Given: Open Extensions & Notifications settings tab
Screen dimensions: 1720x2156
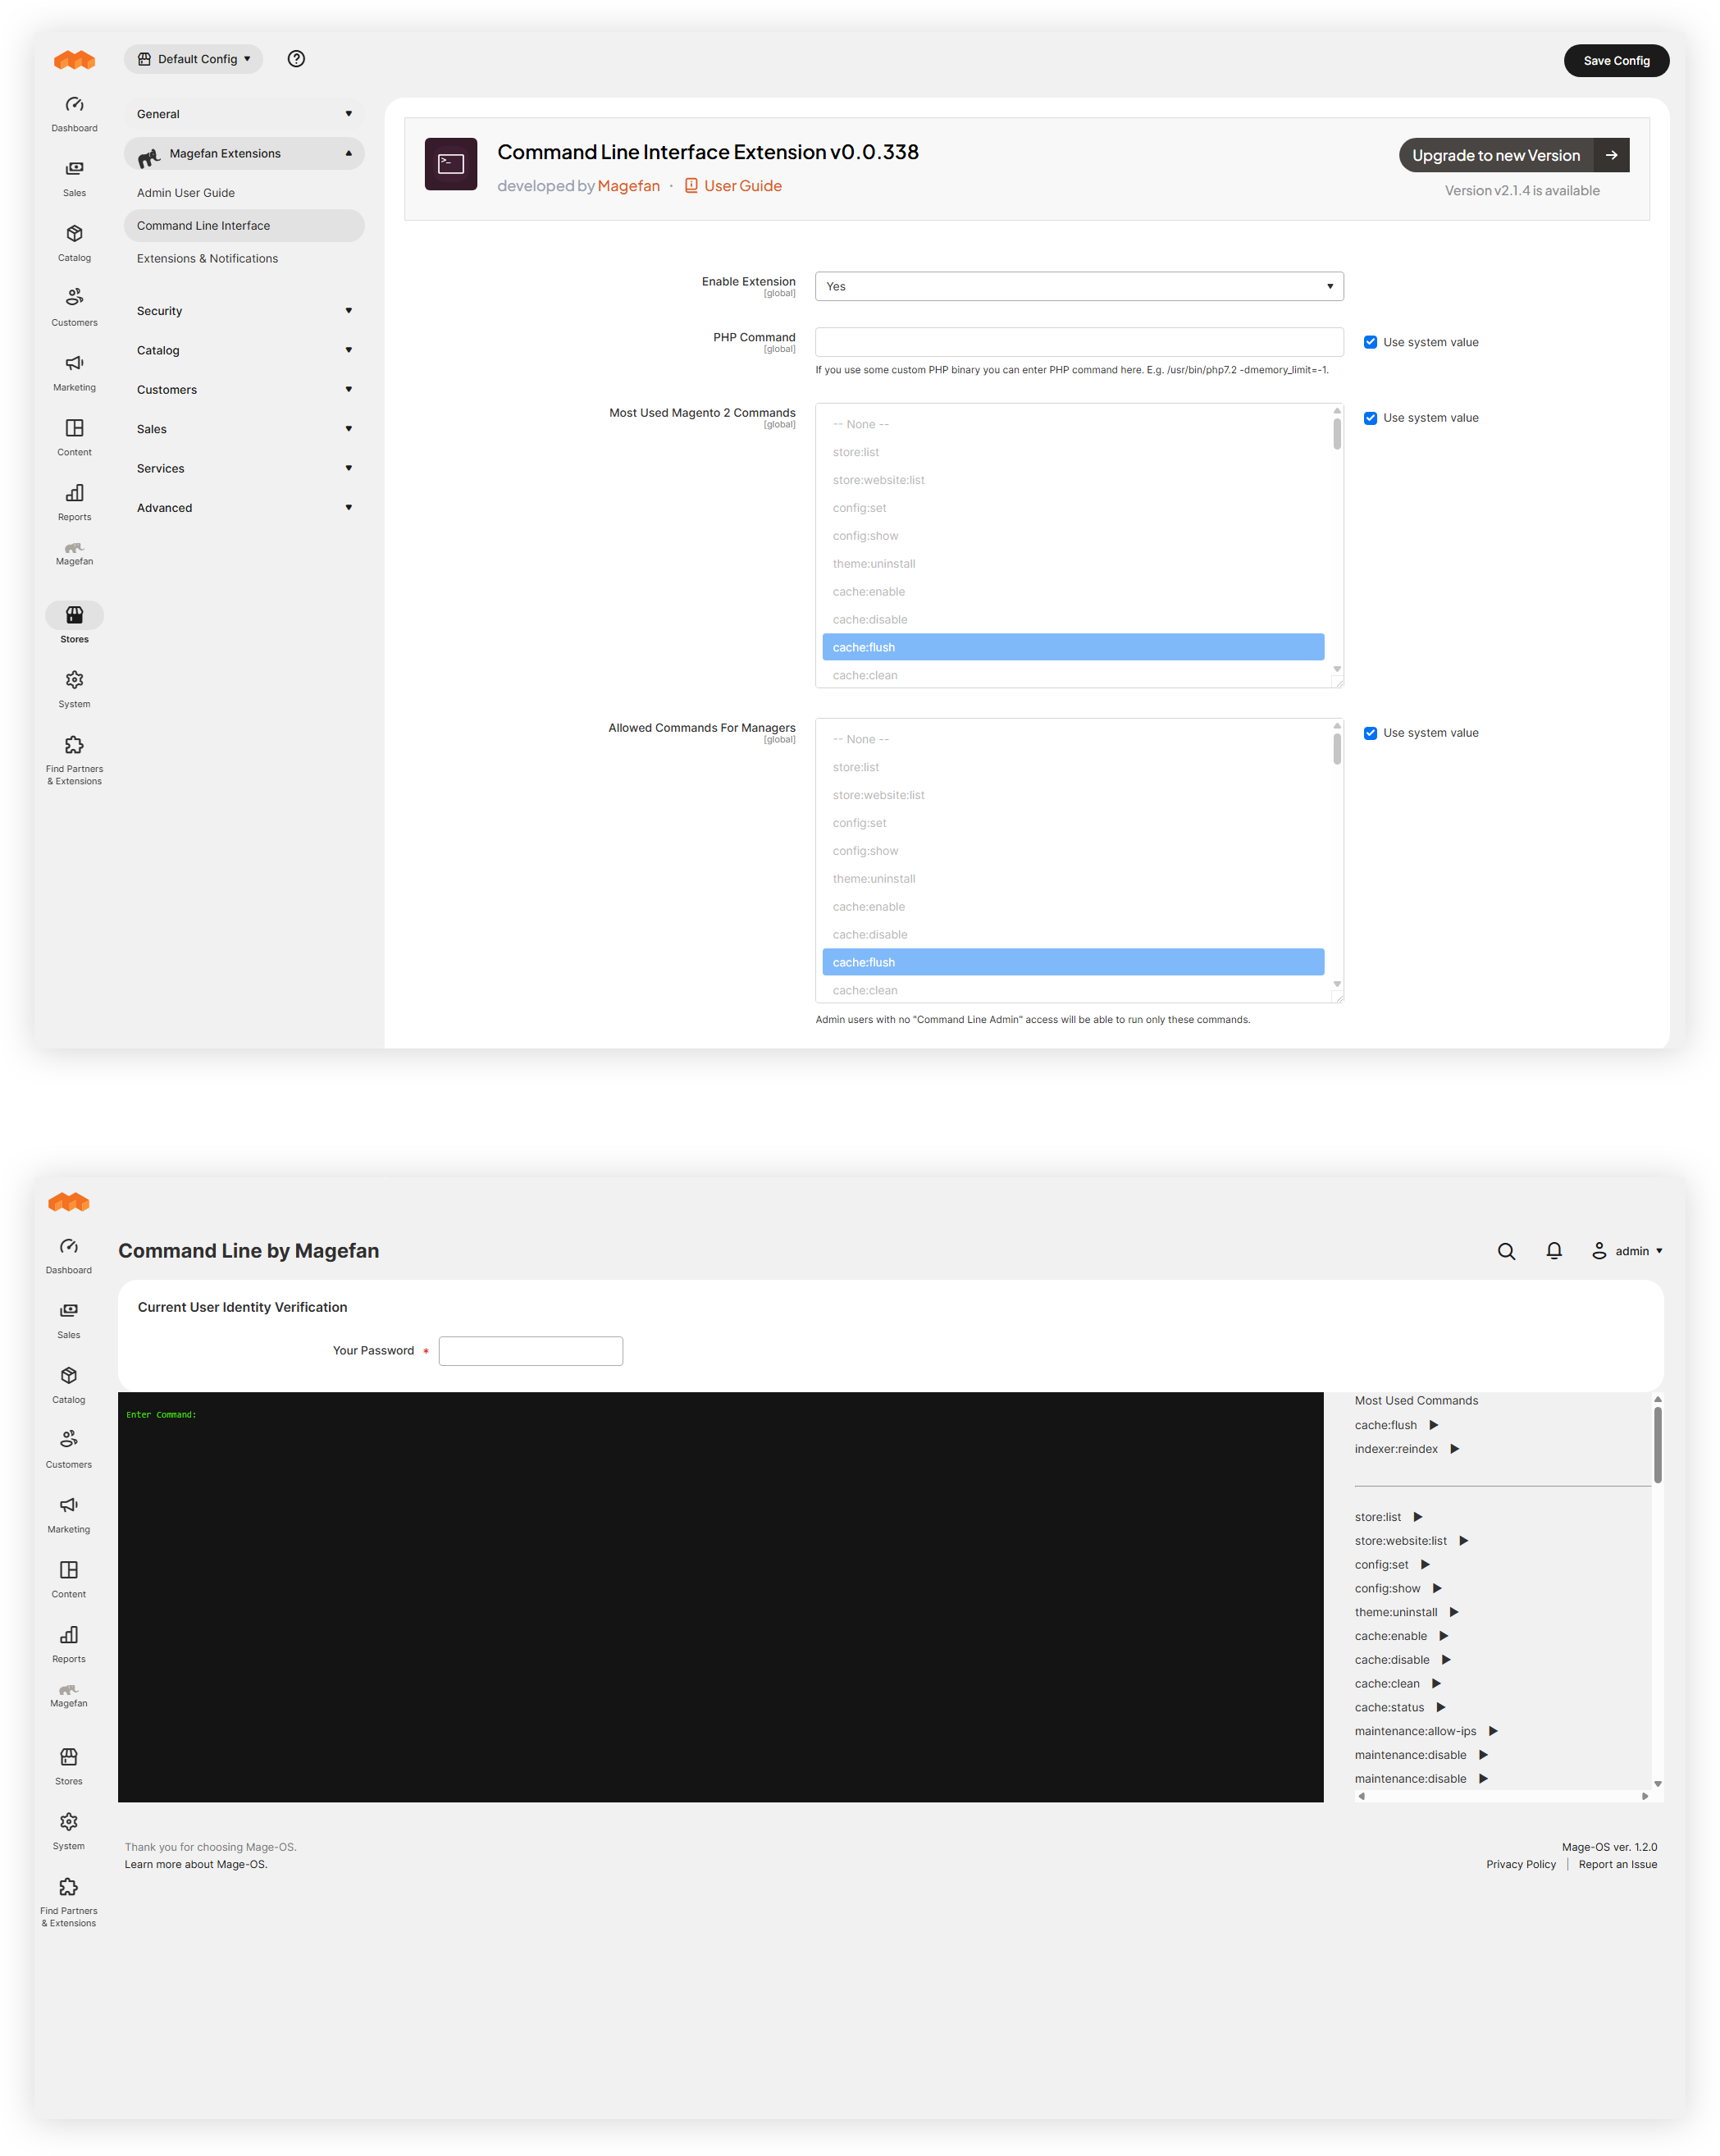Looking at the screenshot, I should pos(207,258).
